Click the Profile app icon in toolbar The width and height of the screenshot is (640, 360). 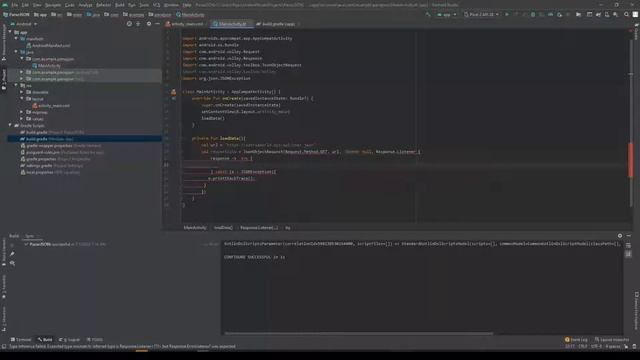(x=551, y=15)
